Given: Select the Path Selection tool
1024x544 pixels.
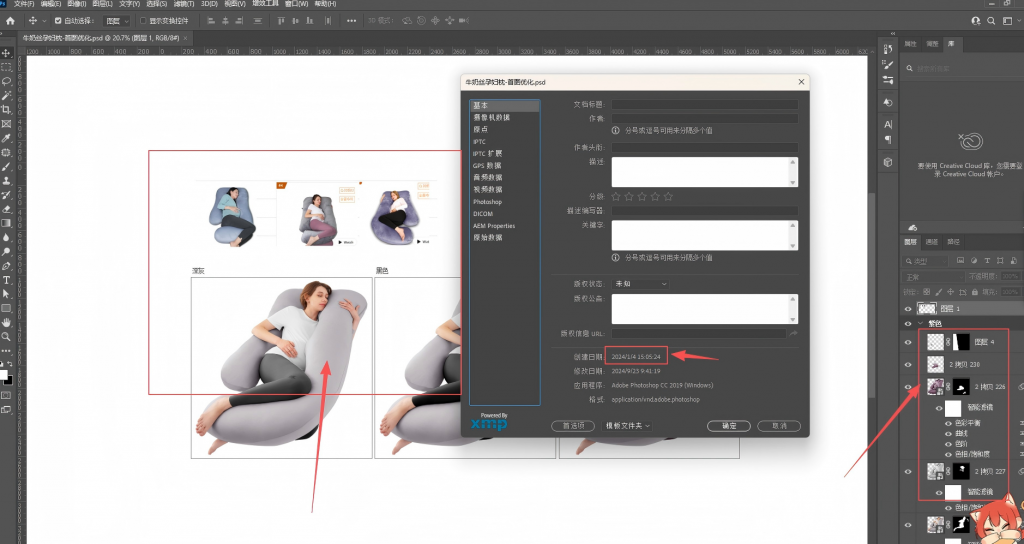Looking at the screenshot, I should [x=7, y=294].
